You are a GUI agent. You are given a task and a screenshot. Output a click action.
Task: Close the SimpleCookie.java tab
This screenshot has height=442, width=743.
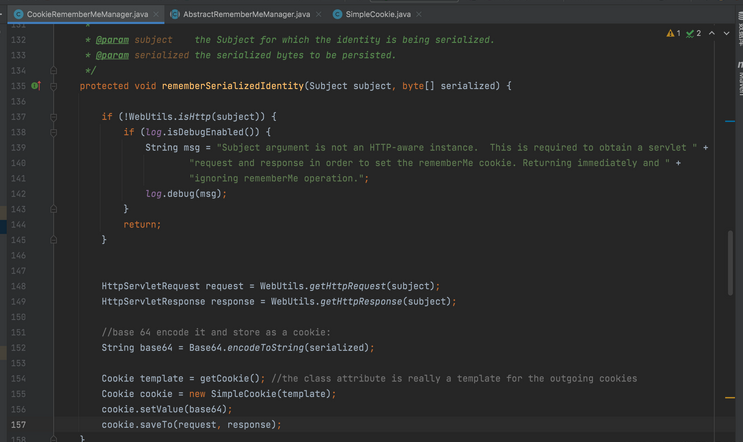coord(419,14)
